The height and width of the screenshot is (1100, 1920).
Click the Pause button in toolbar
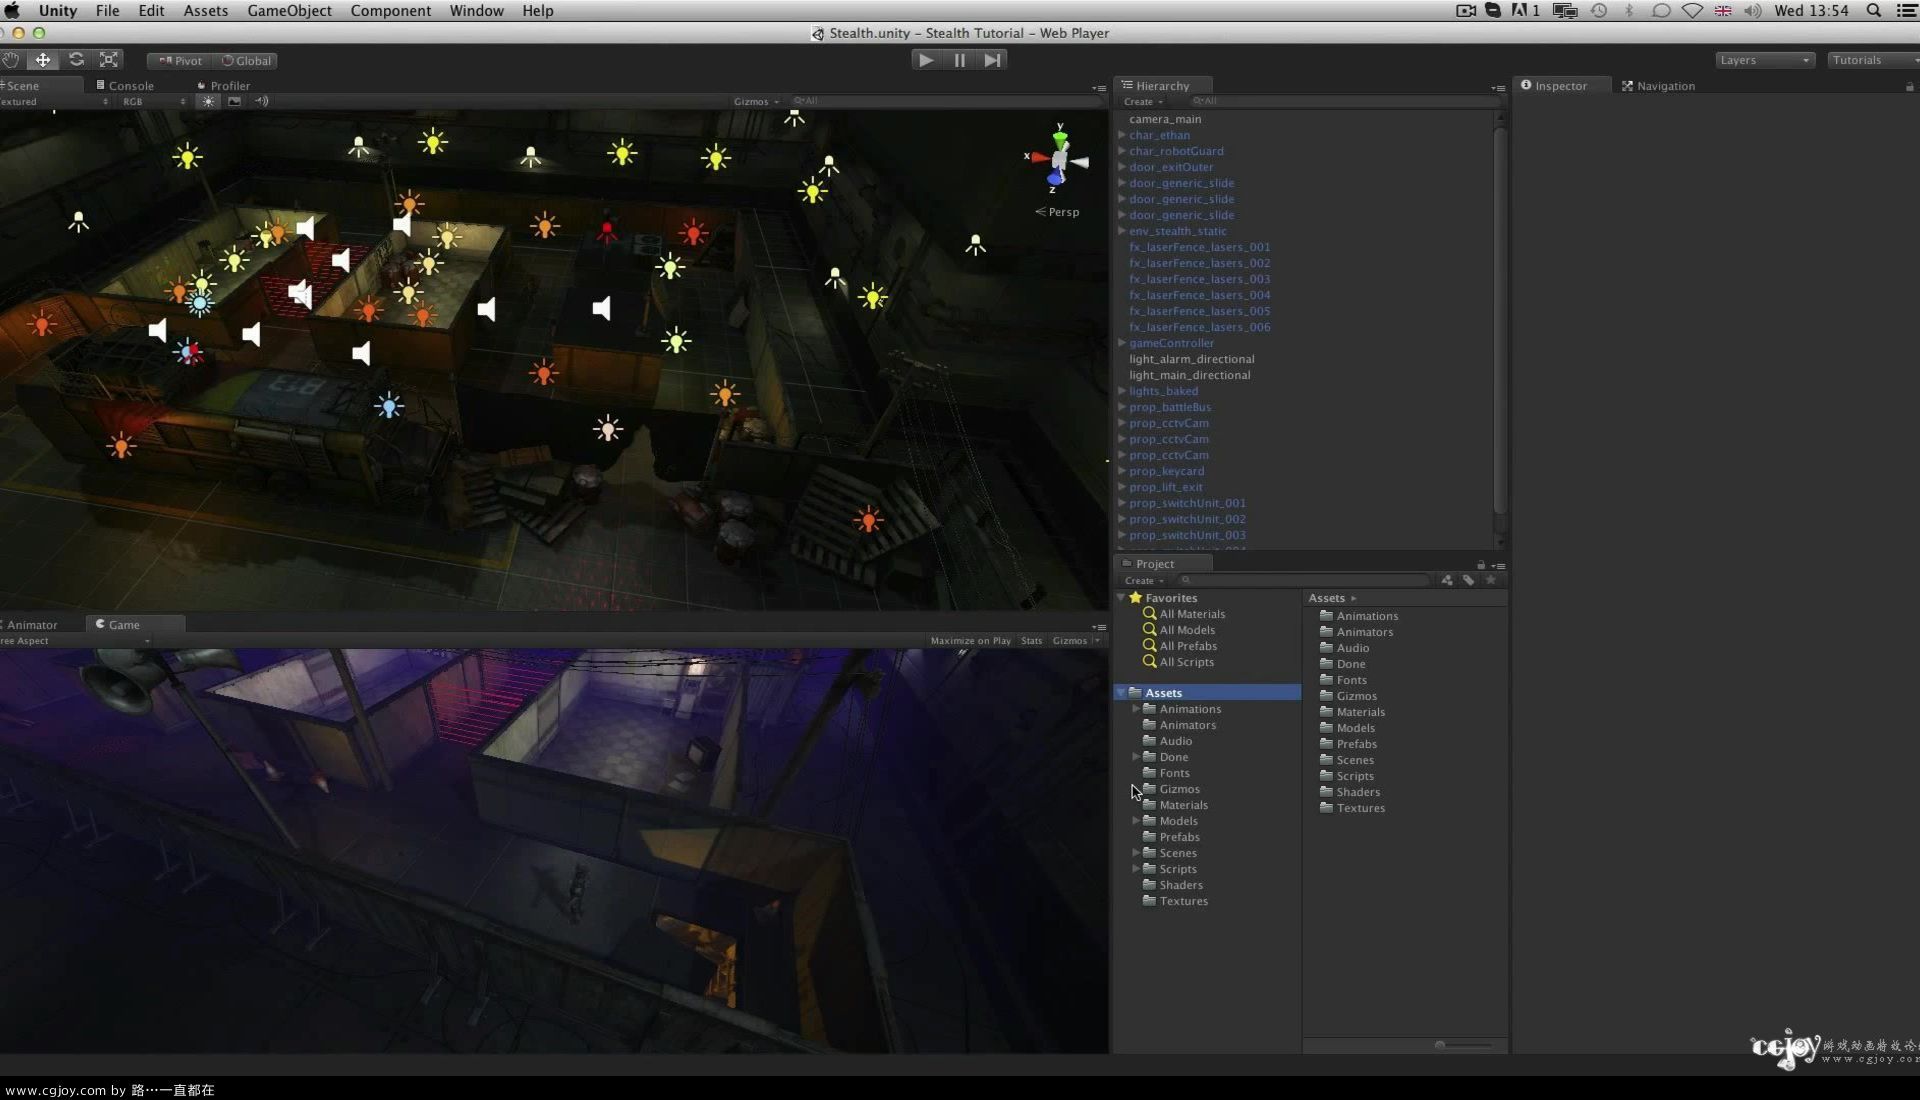click(960, 59)
